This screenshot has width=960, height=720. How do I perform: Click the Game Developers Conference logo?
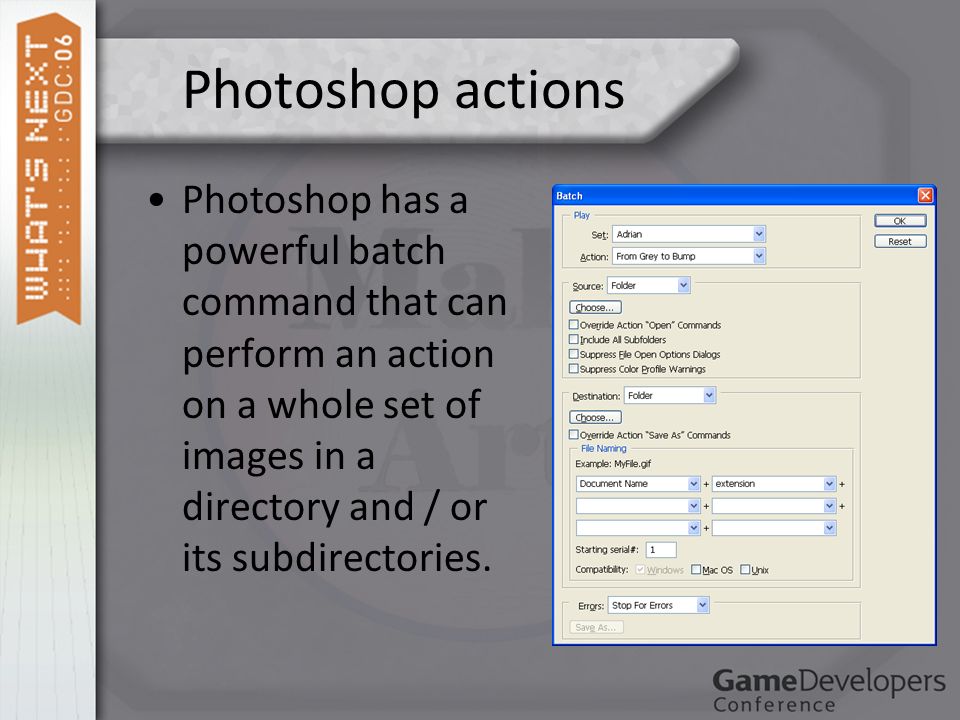tap(829, 690)
